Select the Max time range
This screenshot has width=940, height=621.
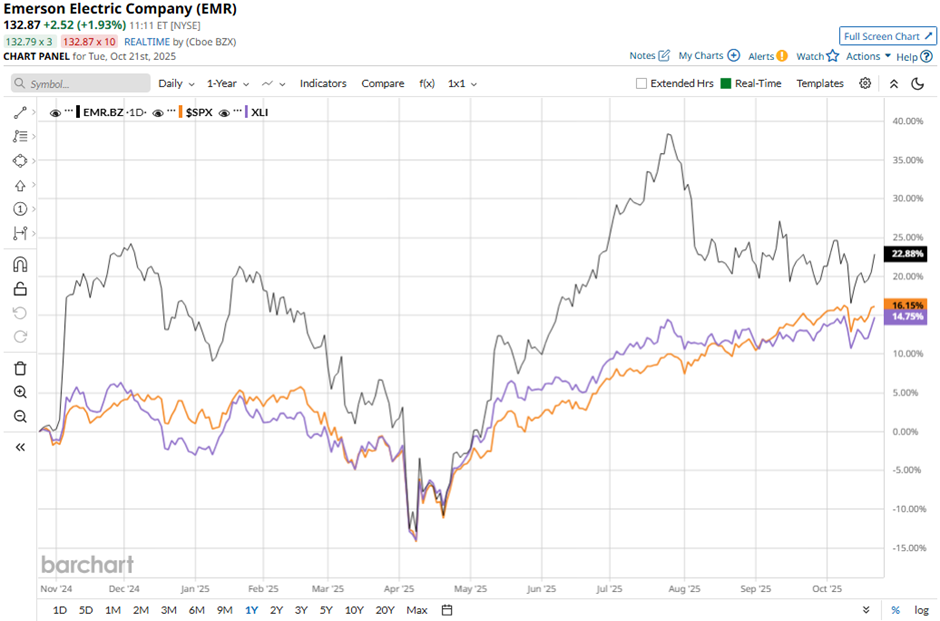[x=417, y=610]
